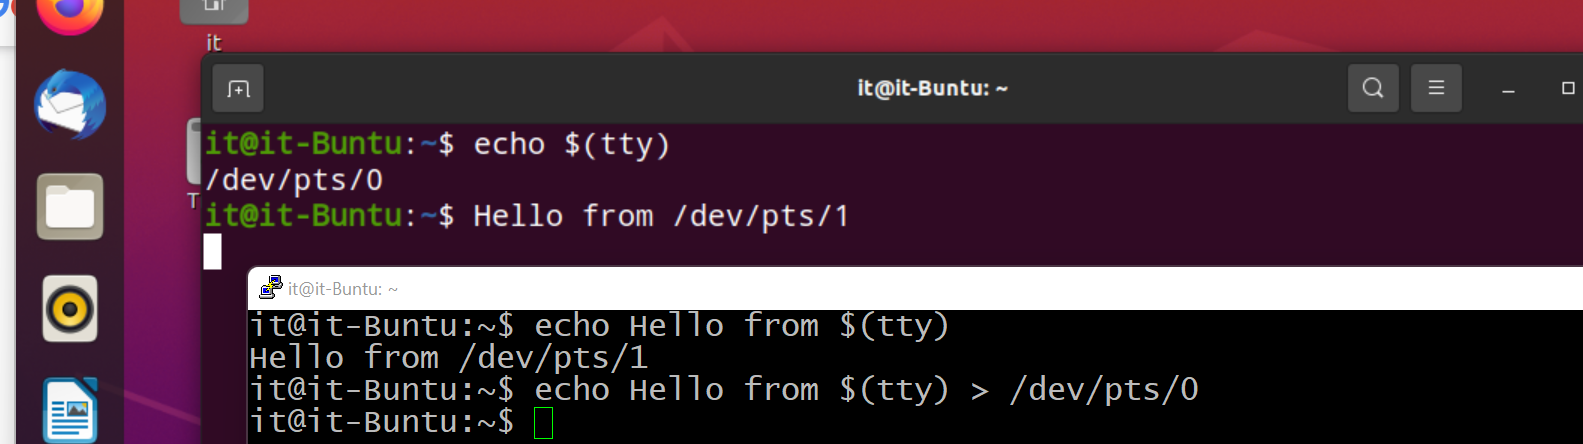The height and width of the screenshot is (444, 1583).
Task: Launch Thunderbird Mail from the dock
Action: [70, 105]
